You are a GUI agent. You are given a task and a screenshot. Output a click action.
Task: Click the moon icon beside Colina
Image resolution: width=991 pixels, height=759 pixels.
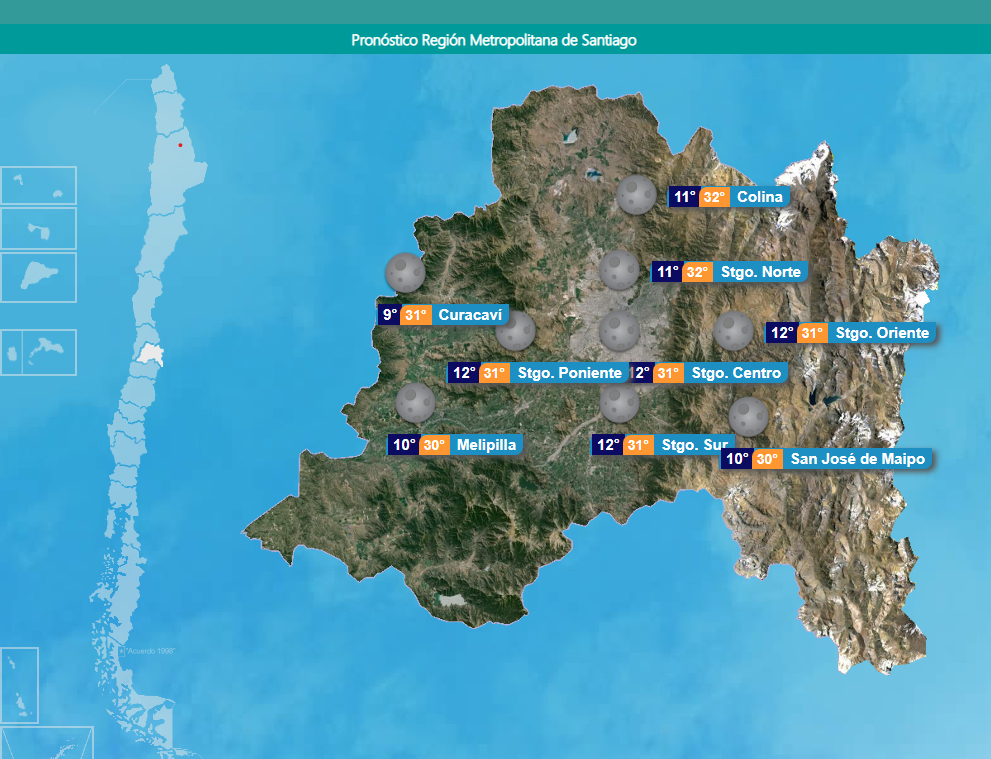pos(635,195)
